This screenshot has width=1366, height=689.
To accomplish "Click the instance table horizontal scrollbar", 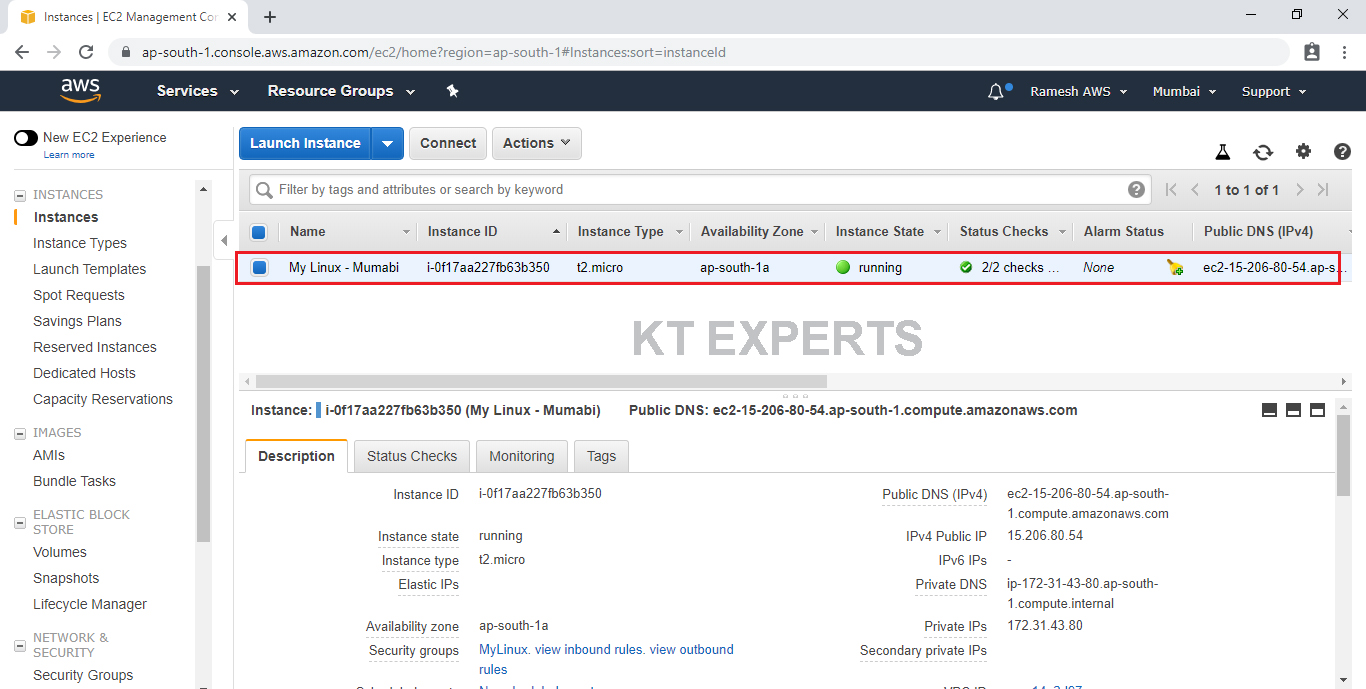I will (x=541, y=381).
